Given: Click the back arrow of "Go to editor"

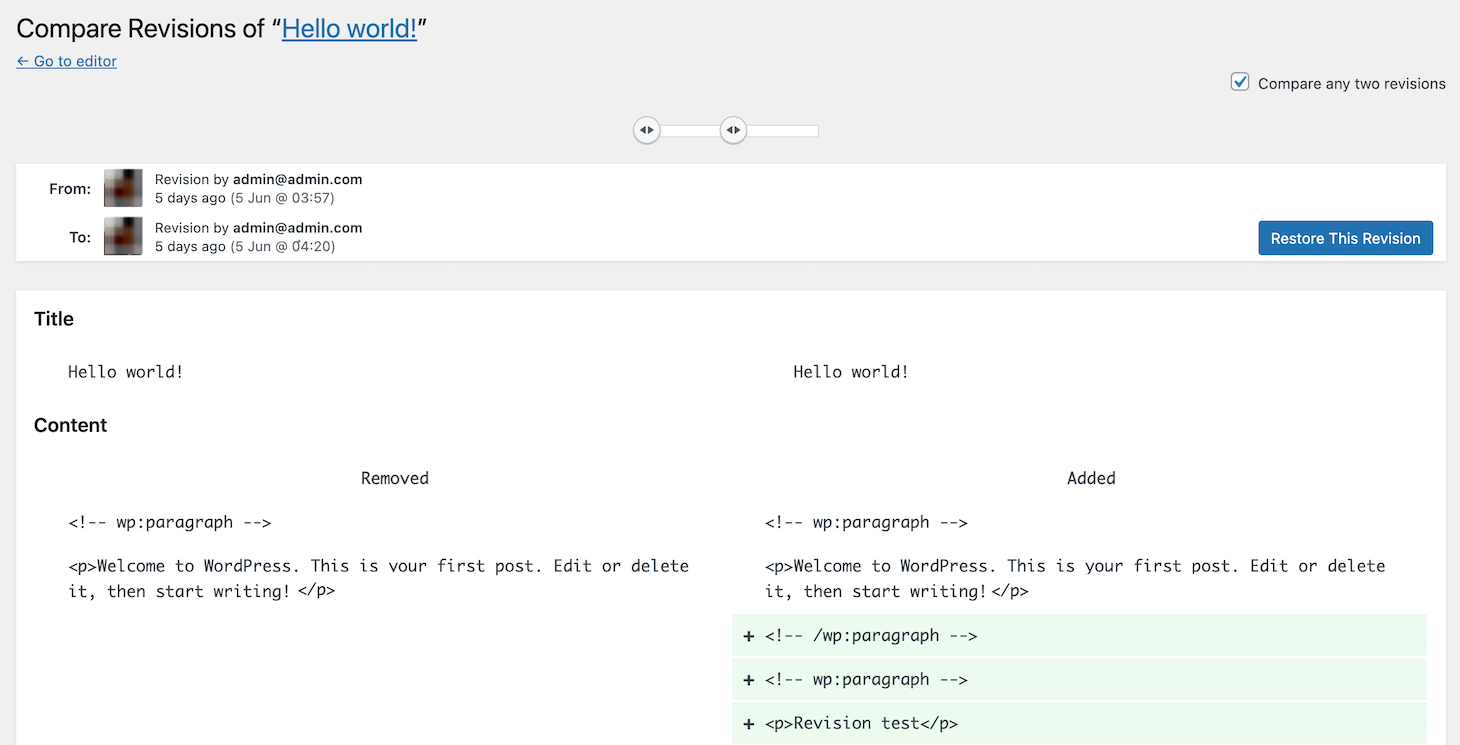Looking at the screenshot, I should (x=21, y=61).
